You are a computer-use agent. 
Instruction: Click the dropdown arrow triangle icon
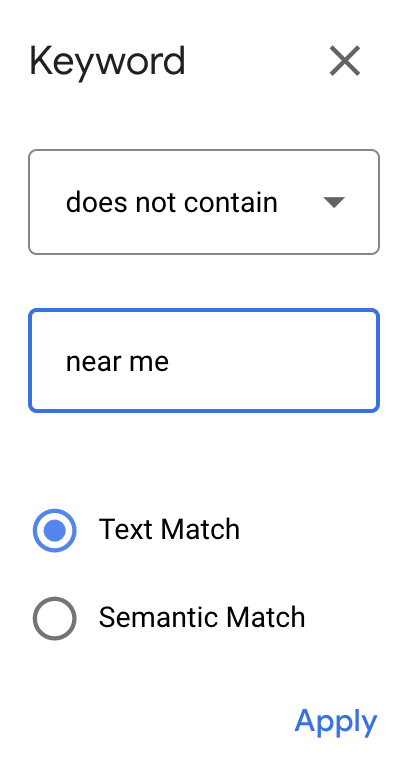[334, 202]
